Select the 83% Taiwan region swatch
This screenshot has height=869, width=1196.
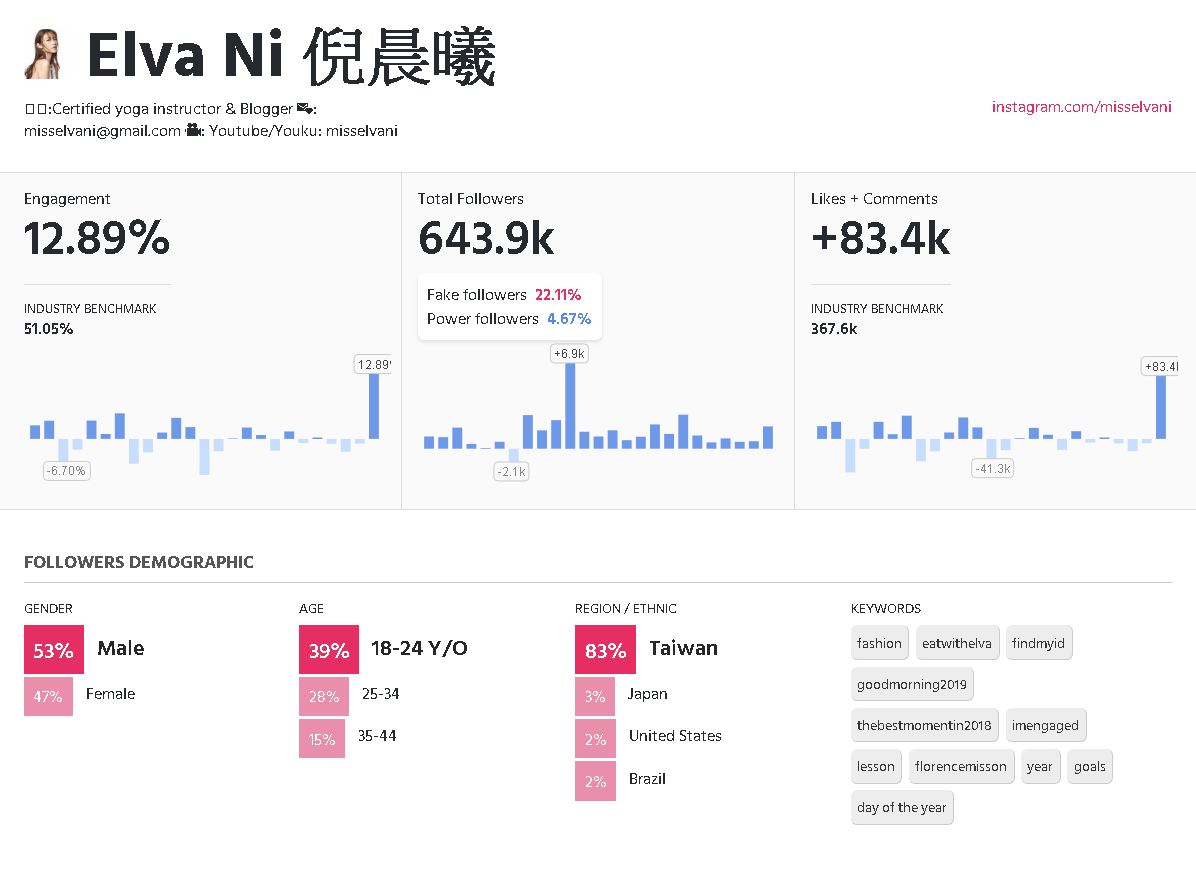tap(604, 650)
